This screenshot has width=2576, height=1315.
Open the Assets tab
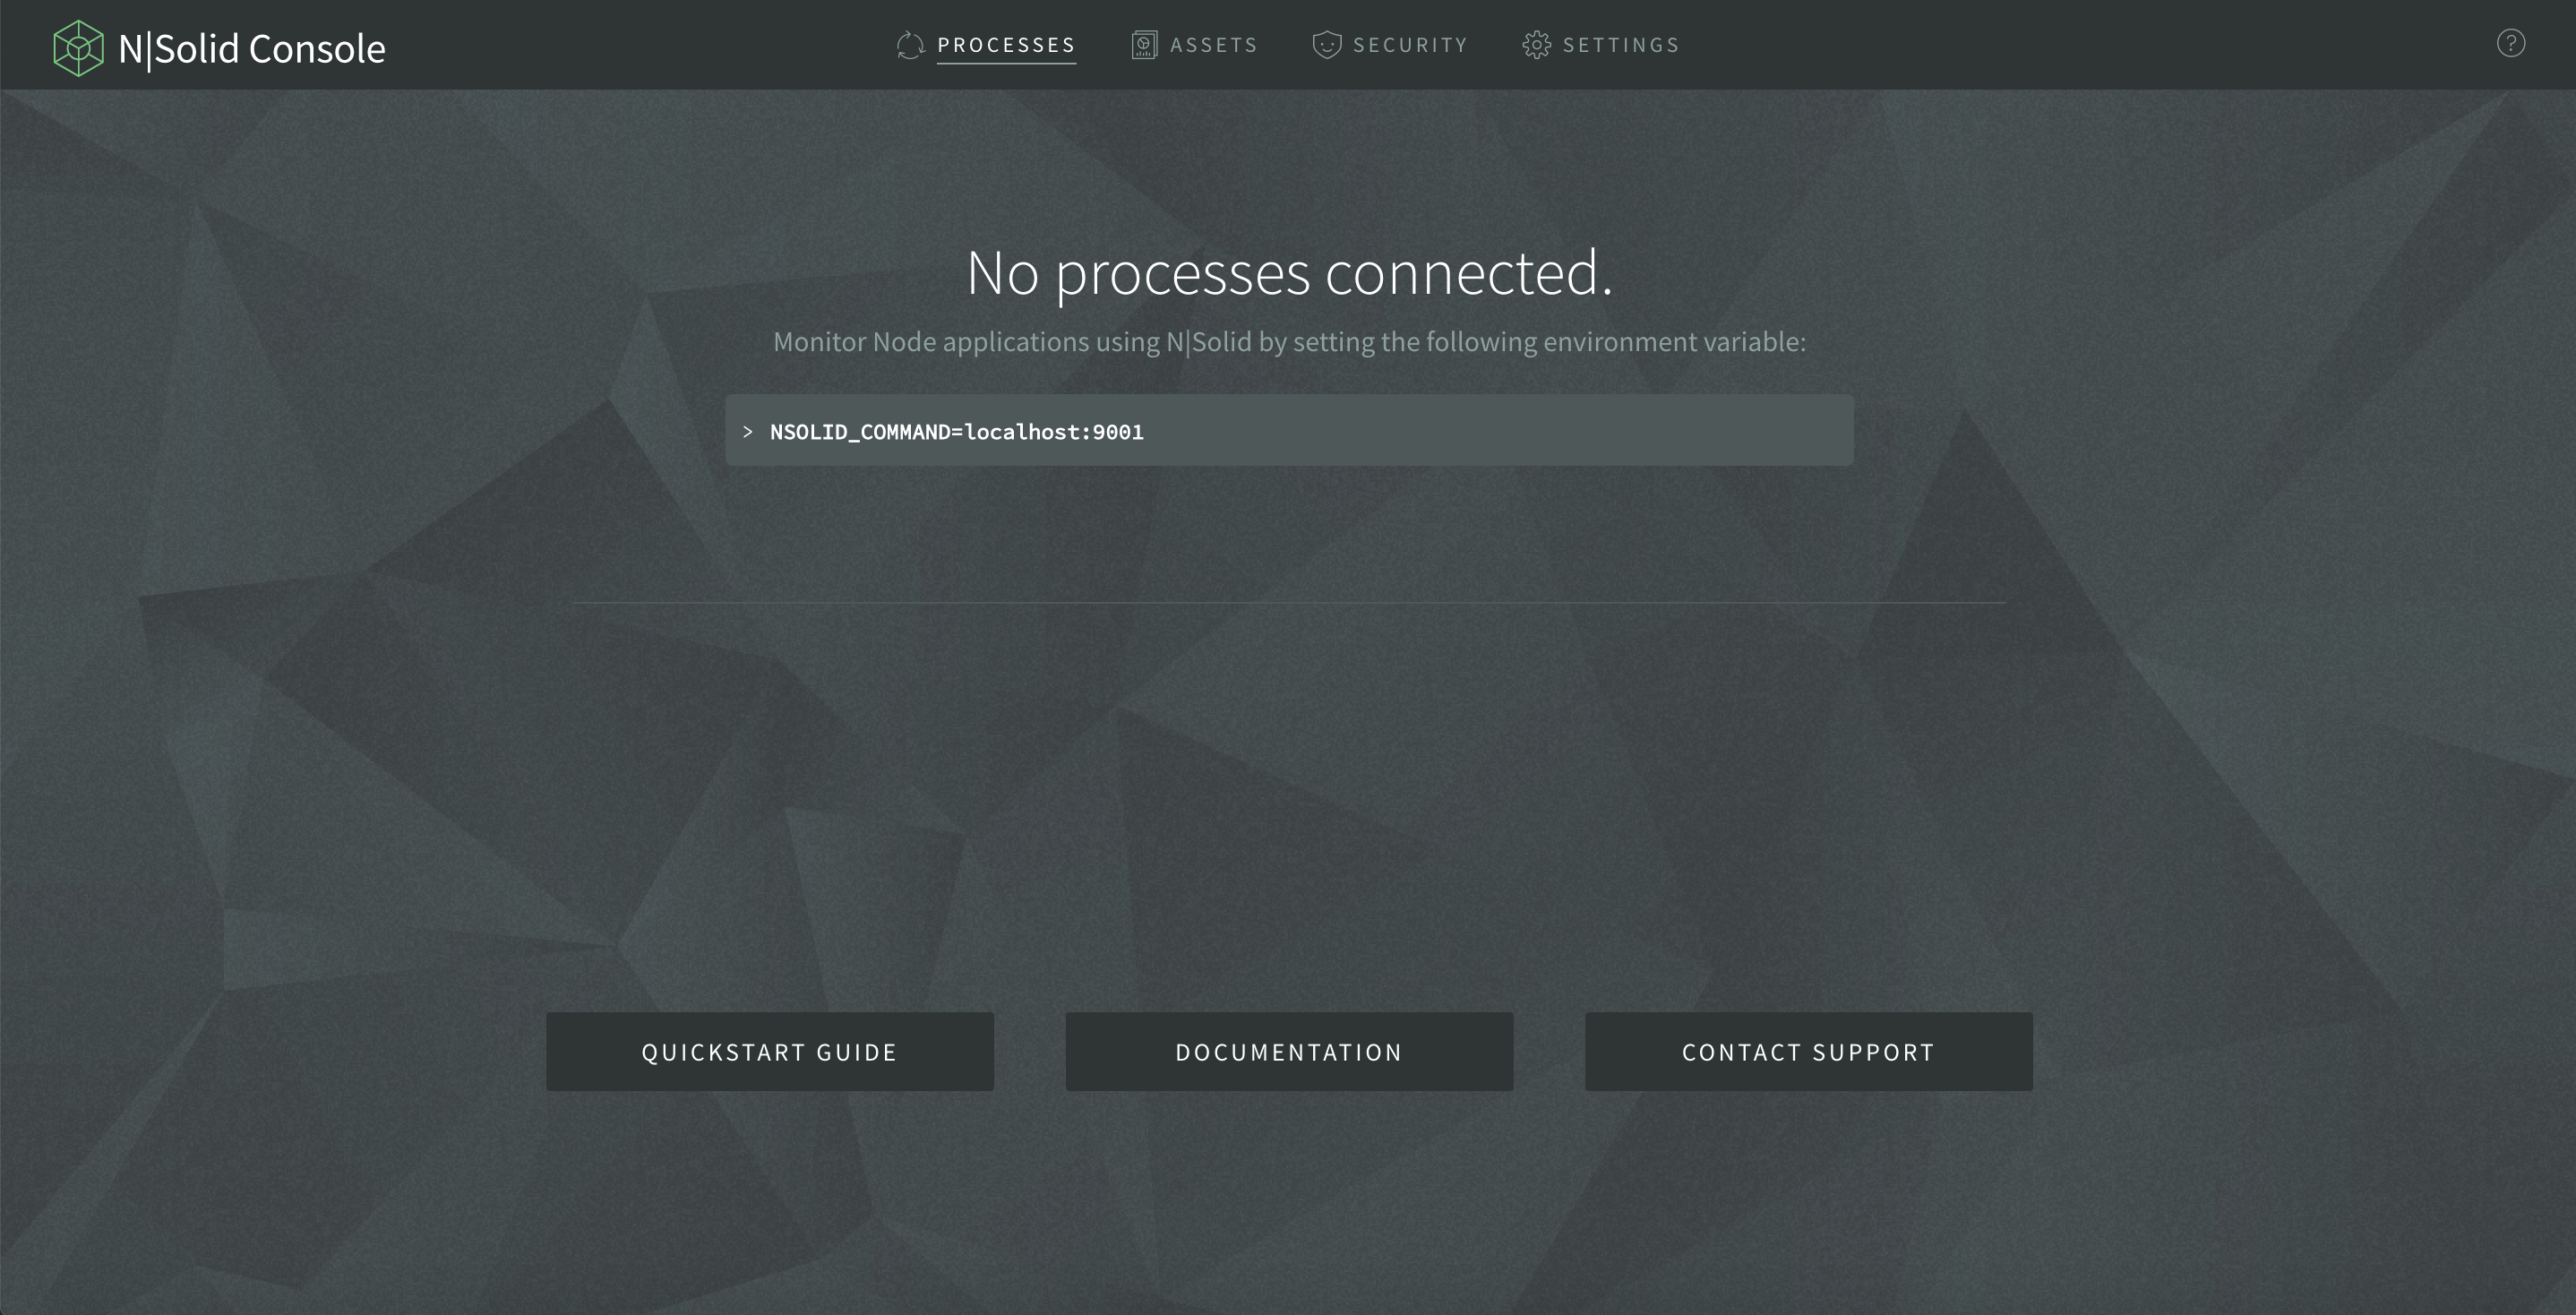[x=1214, y=45]
